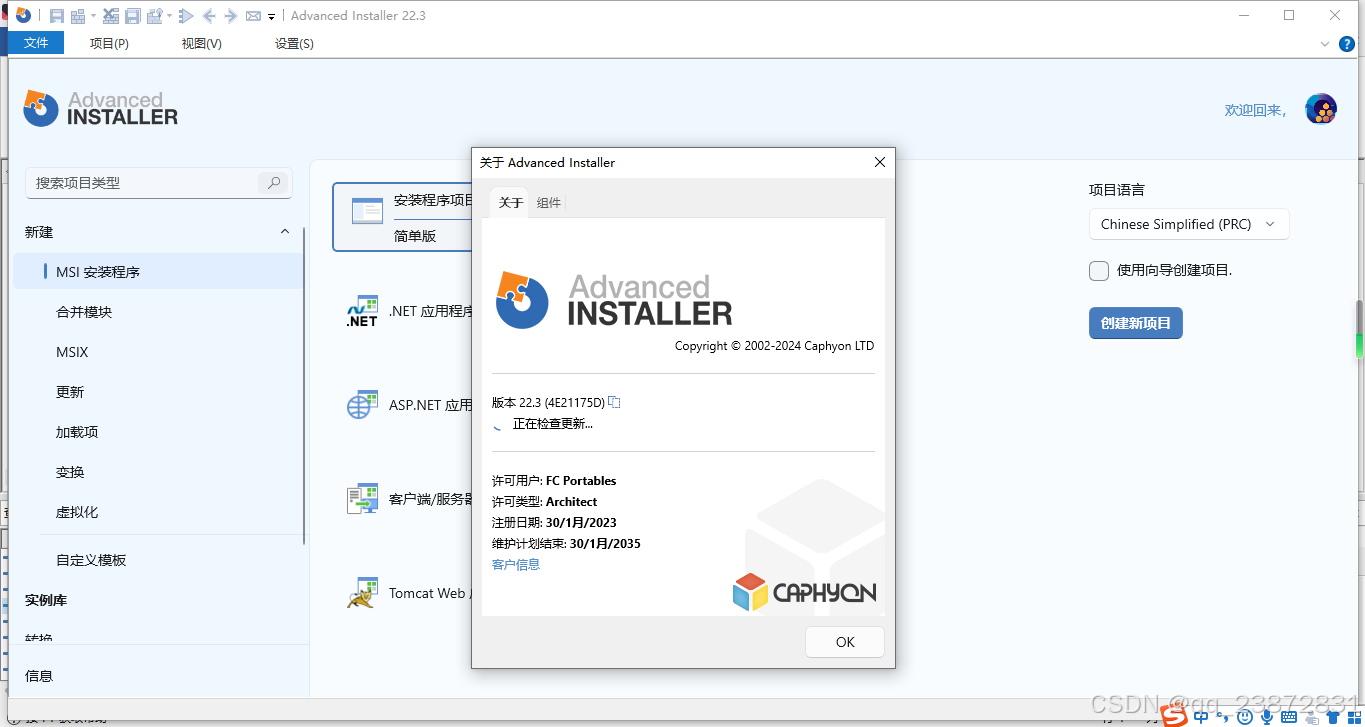
Task: Open the Sogou soft keyboard icon
Action: click(x=1289, y=717)
